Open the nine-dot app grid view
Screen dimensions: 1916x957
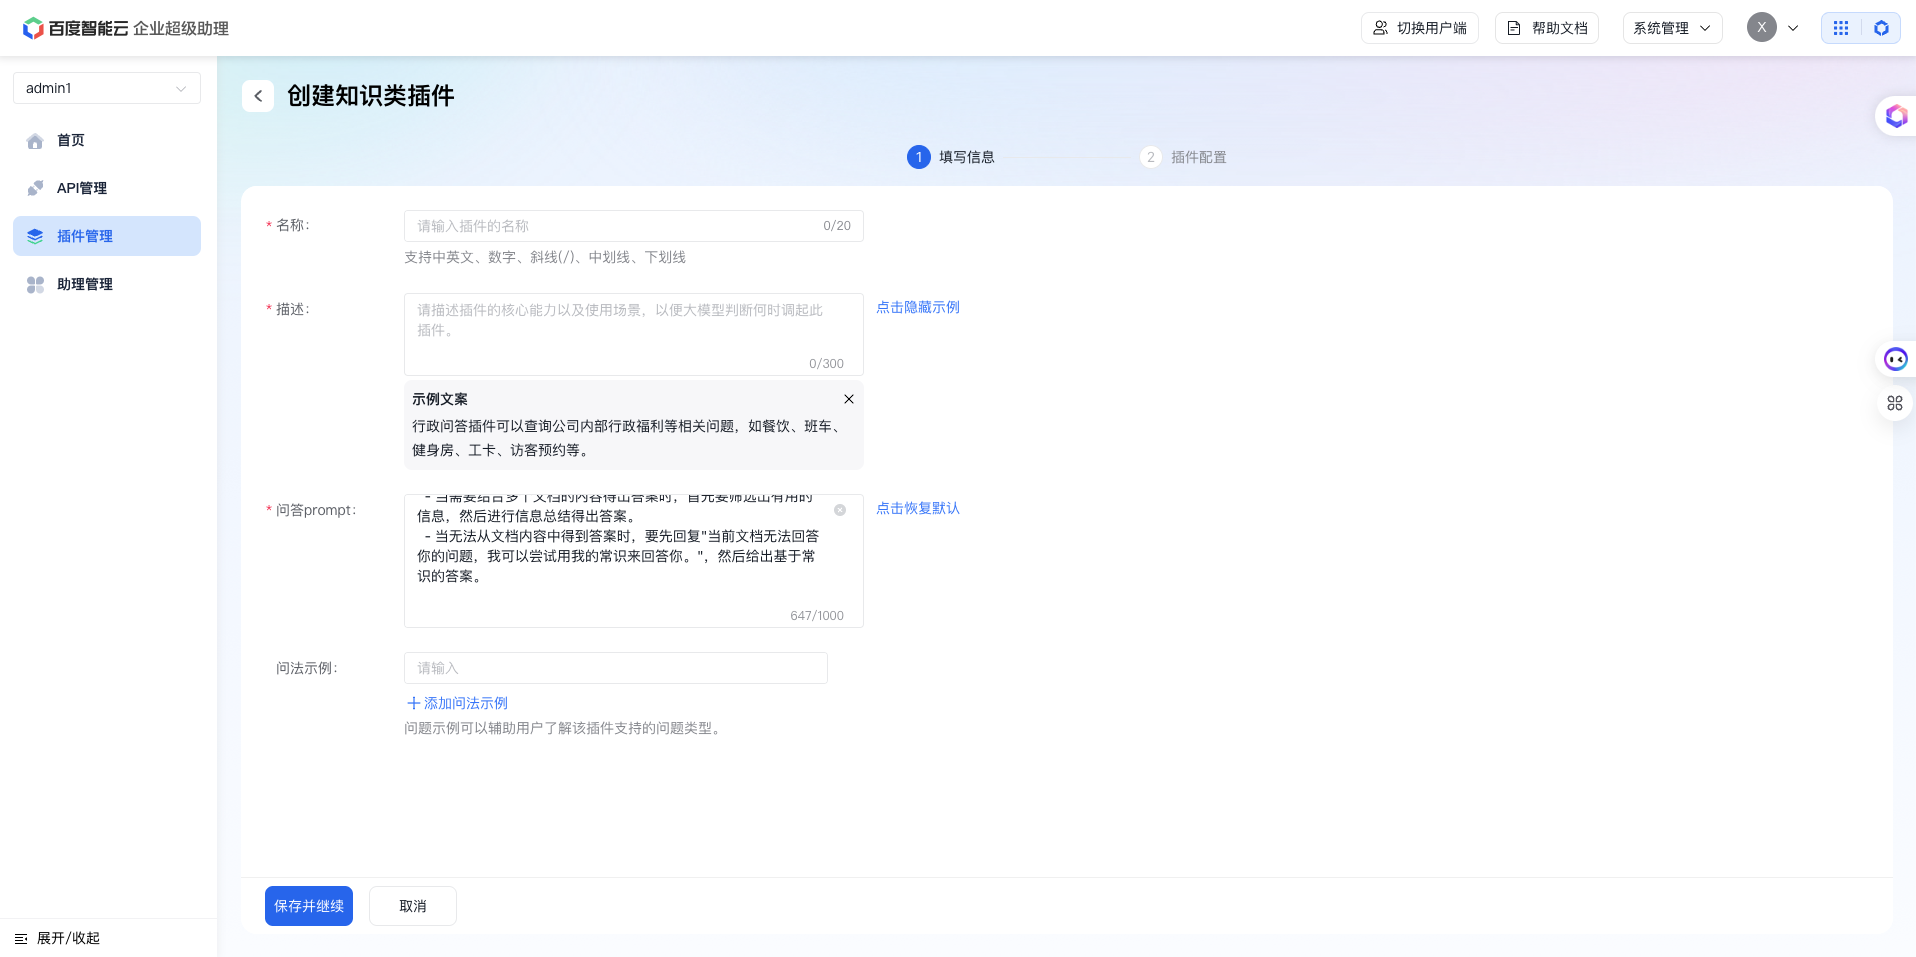pos(1841,28)
